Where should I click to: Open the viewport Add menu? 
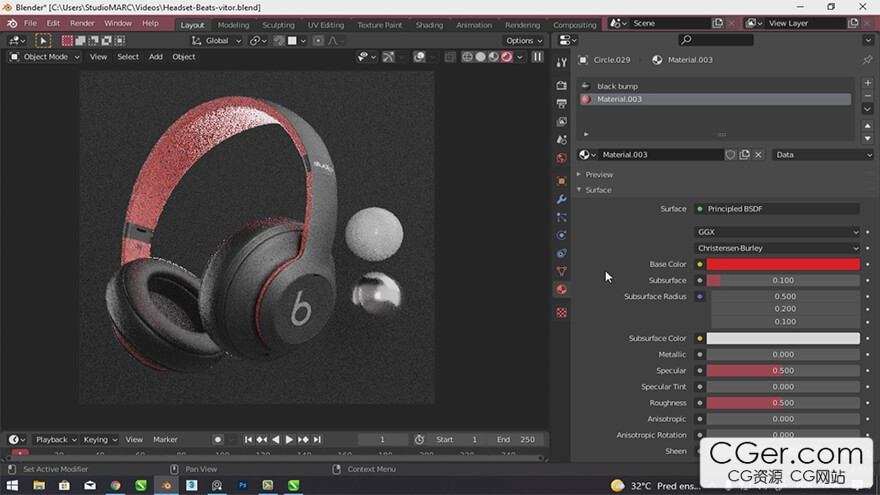pyautogui.click(x=155, y=57)
